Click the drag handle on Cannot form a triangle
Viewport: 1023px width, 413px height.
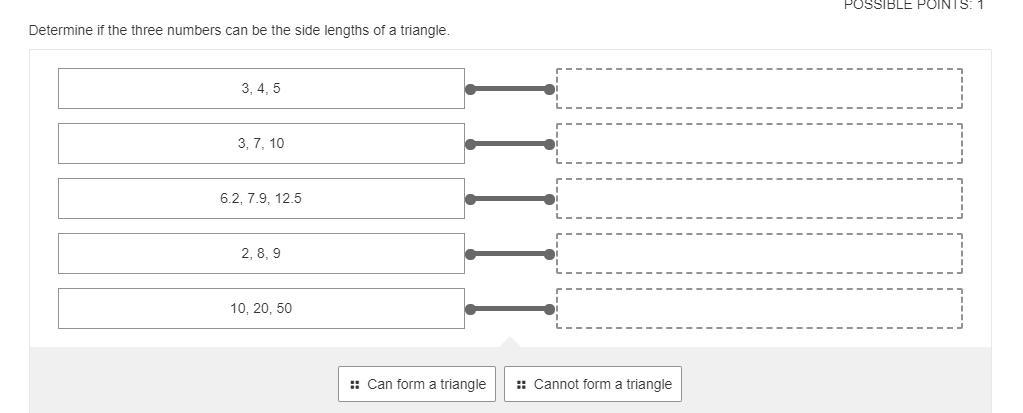pos(522,384)
